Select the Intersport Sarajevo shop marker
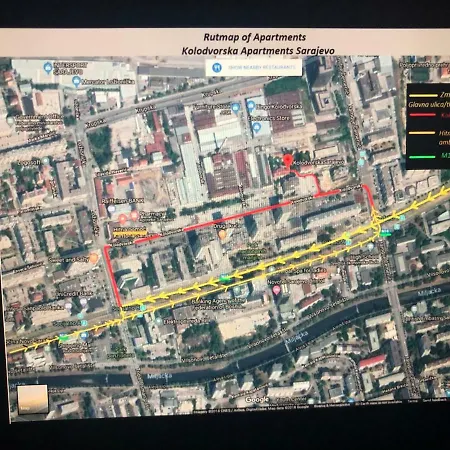 click(48, 68)
